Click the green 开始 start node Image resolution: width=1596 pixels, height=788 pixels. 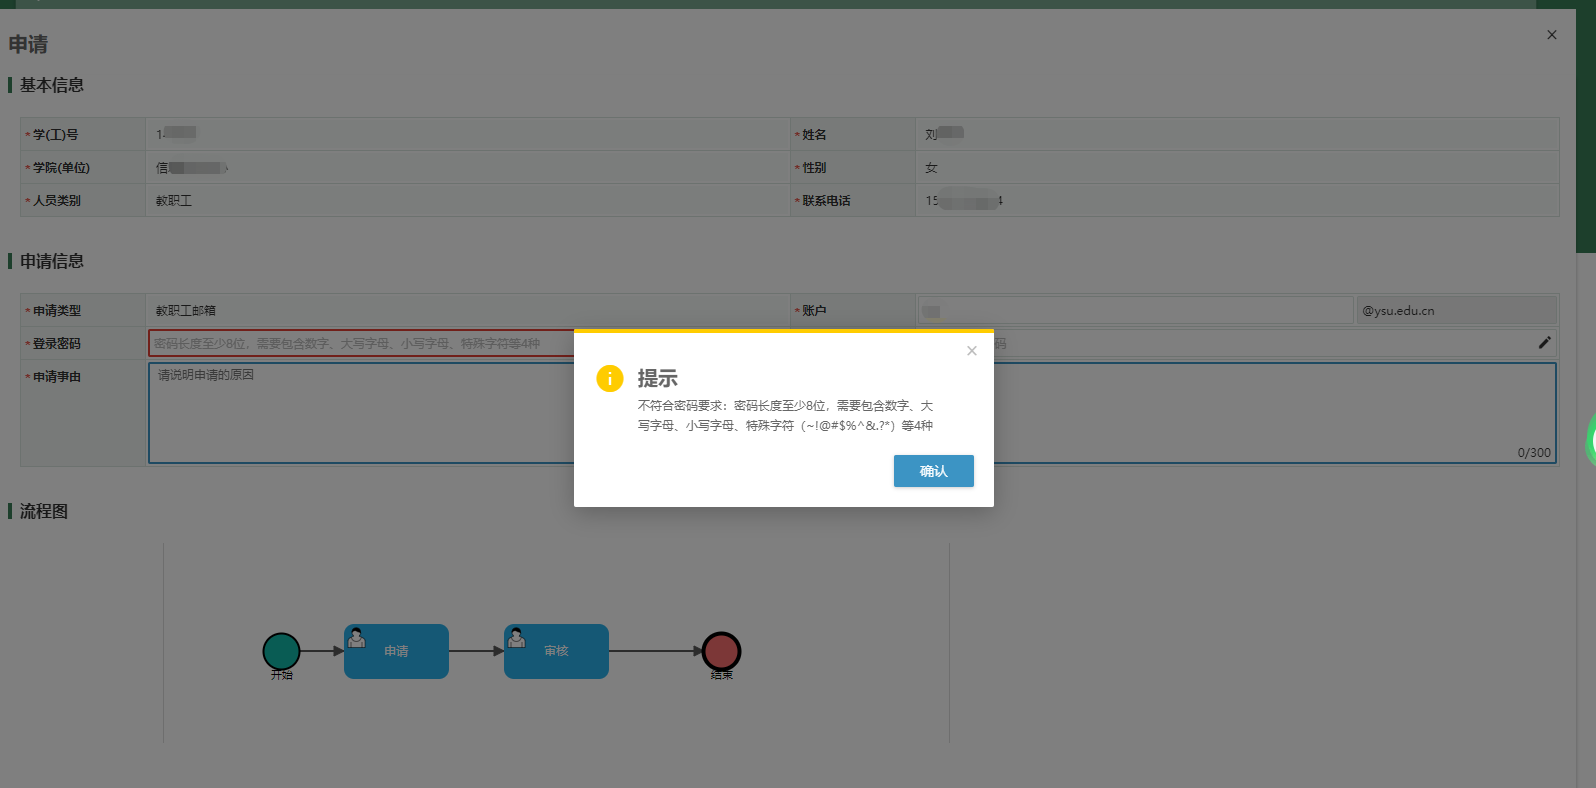click(x=281, y=651)
